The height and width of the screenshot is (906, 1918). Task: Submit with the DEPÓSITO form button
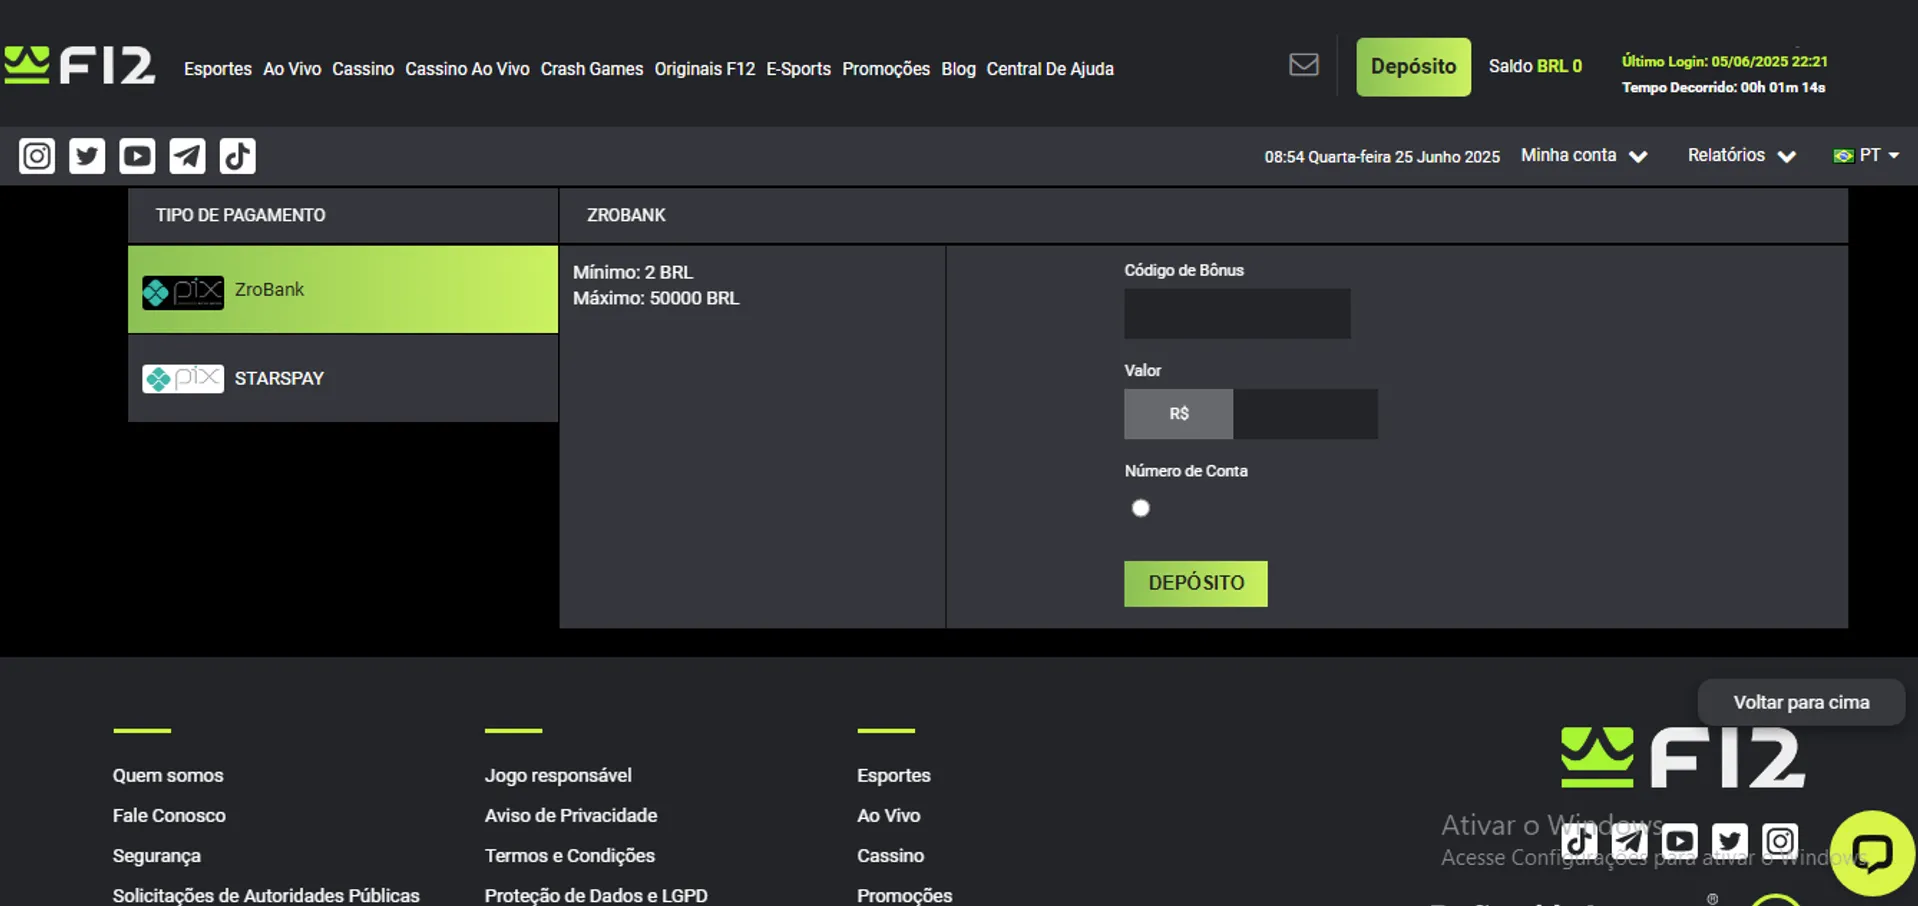1196,583
